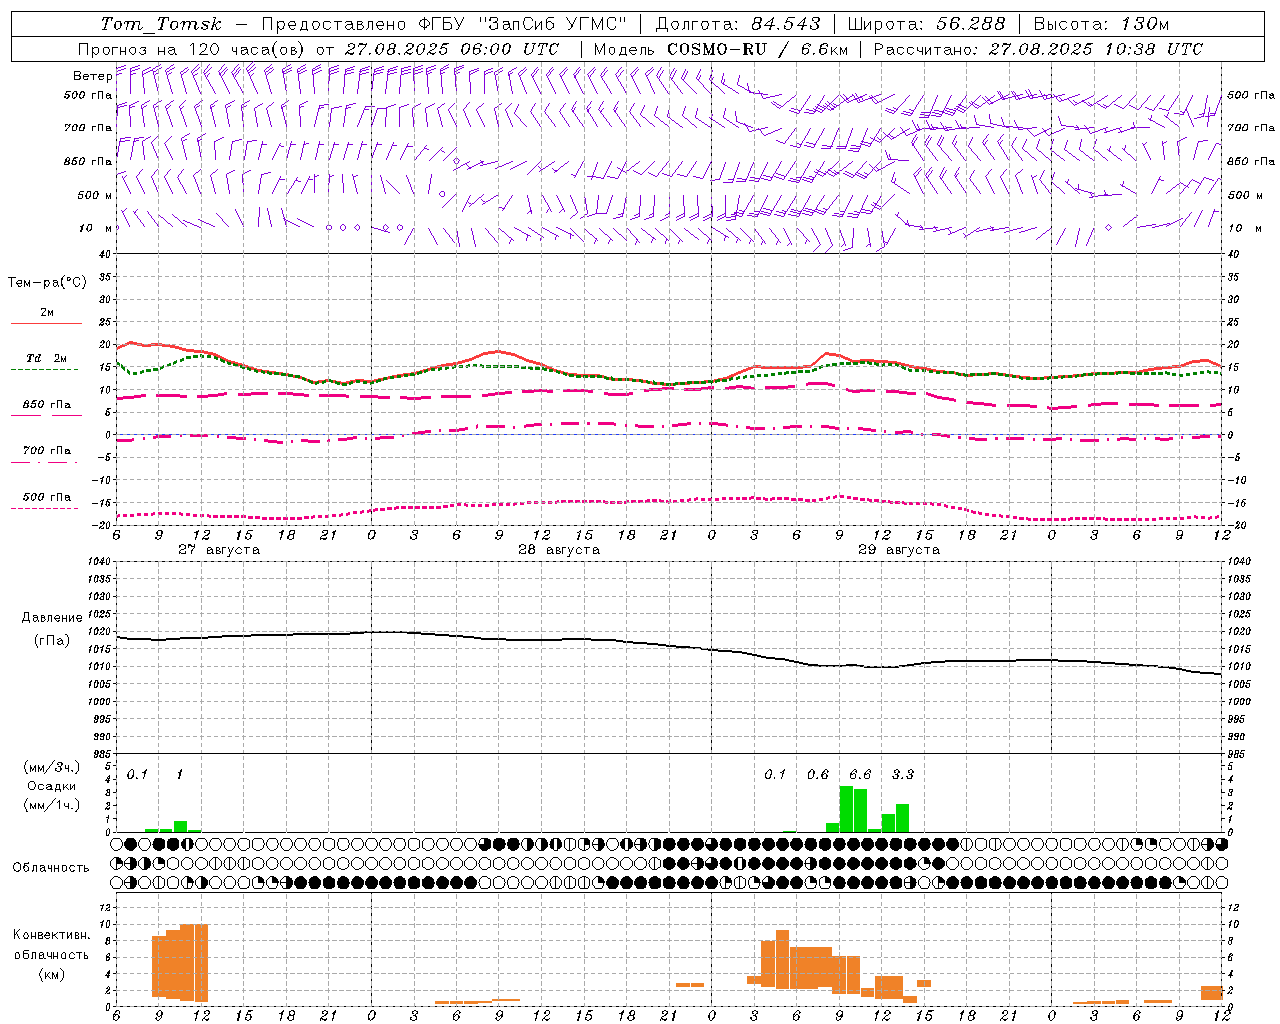Click the "850 гПа" temperature legend label
This screenshot has width=1280, height=1024.
pos(47,405)
